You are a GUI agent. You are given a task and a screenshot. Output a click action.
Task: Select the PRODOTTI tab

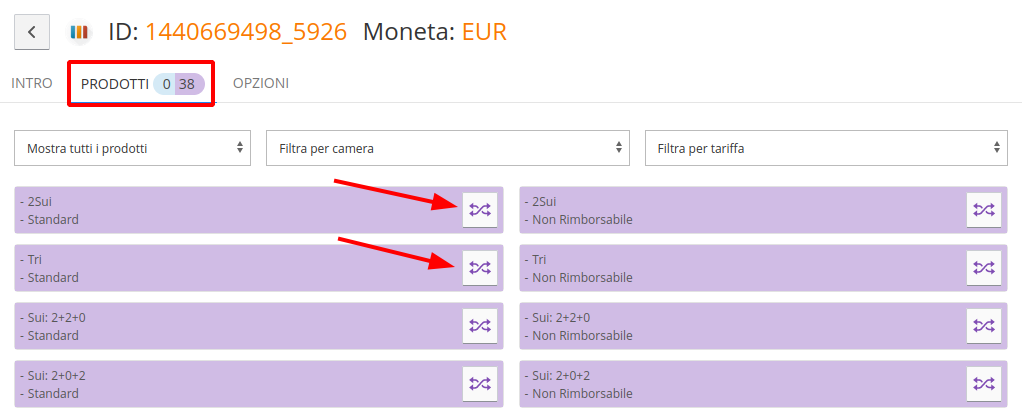click(115, 84)
